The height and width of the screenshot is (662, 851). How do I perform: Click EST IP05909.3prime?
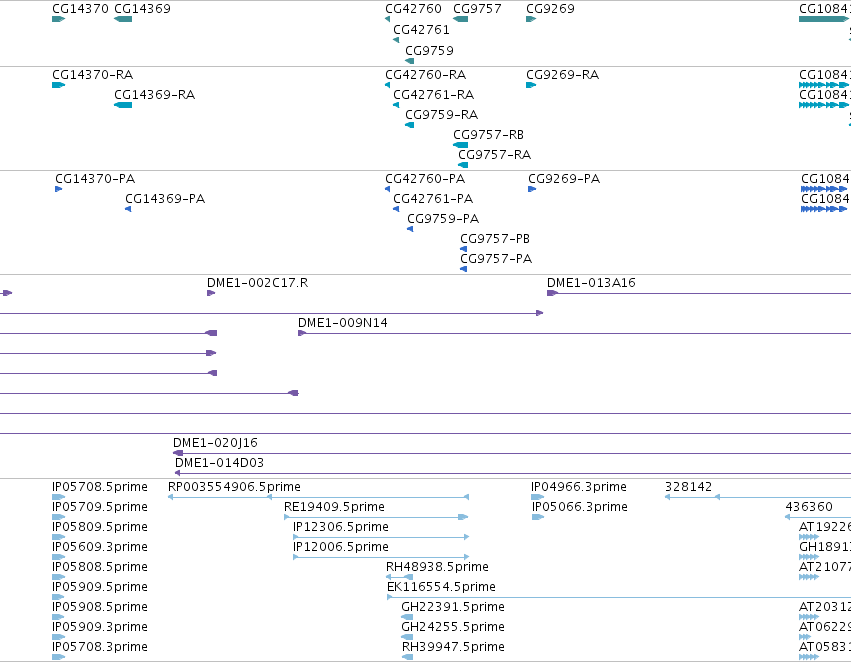pyautogui.click(x=59, y=638)
